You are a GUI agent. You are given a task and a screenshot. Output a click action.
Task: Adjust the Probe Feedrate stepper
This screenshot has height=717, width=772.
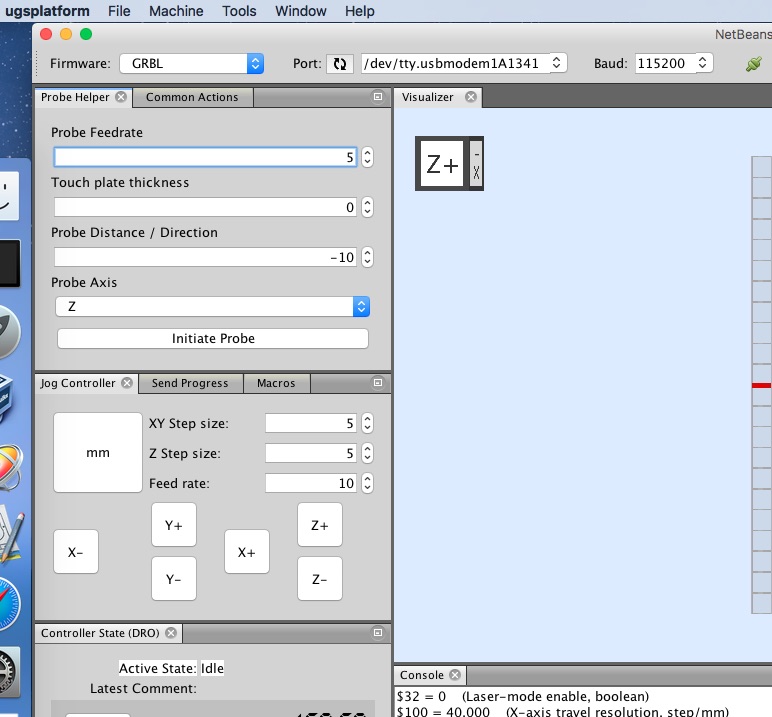tap(367, 157)
